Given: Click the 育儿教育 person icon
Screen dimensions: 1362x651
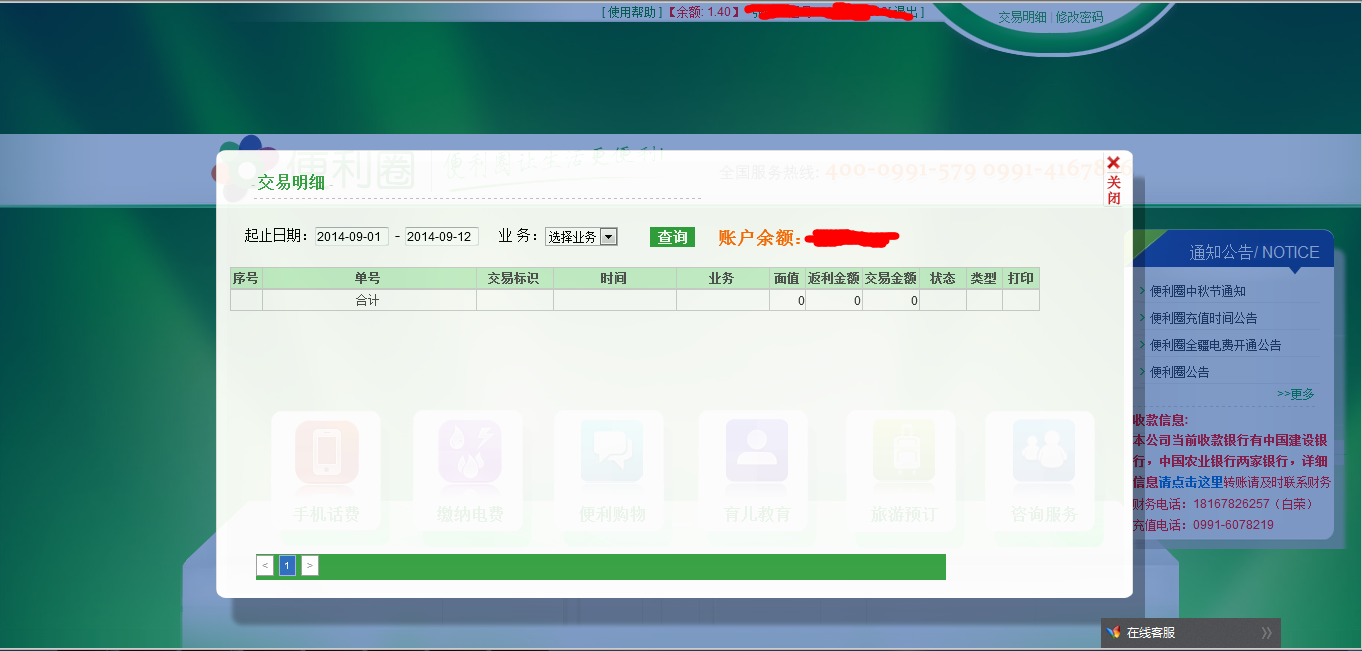Looking at the screenshot, I should click(757, 452).
